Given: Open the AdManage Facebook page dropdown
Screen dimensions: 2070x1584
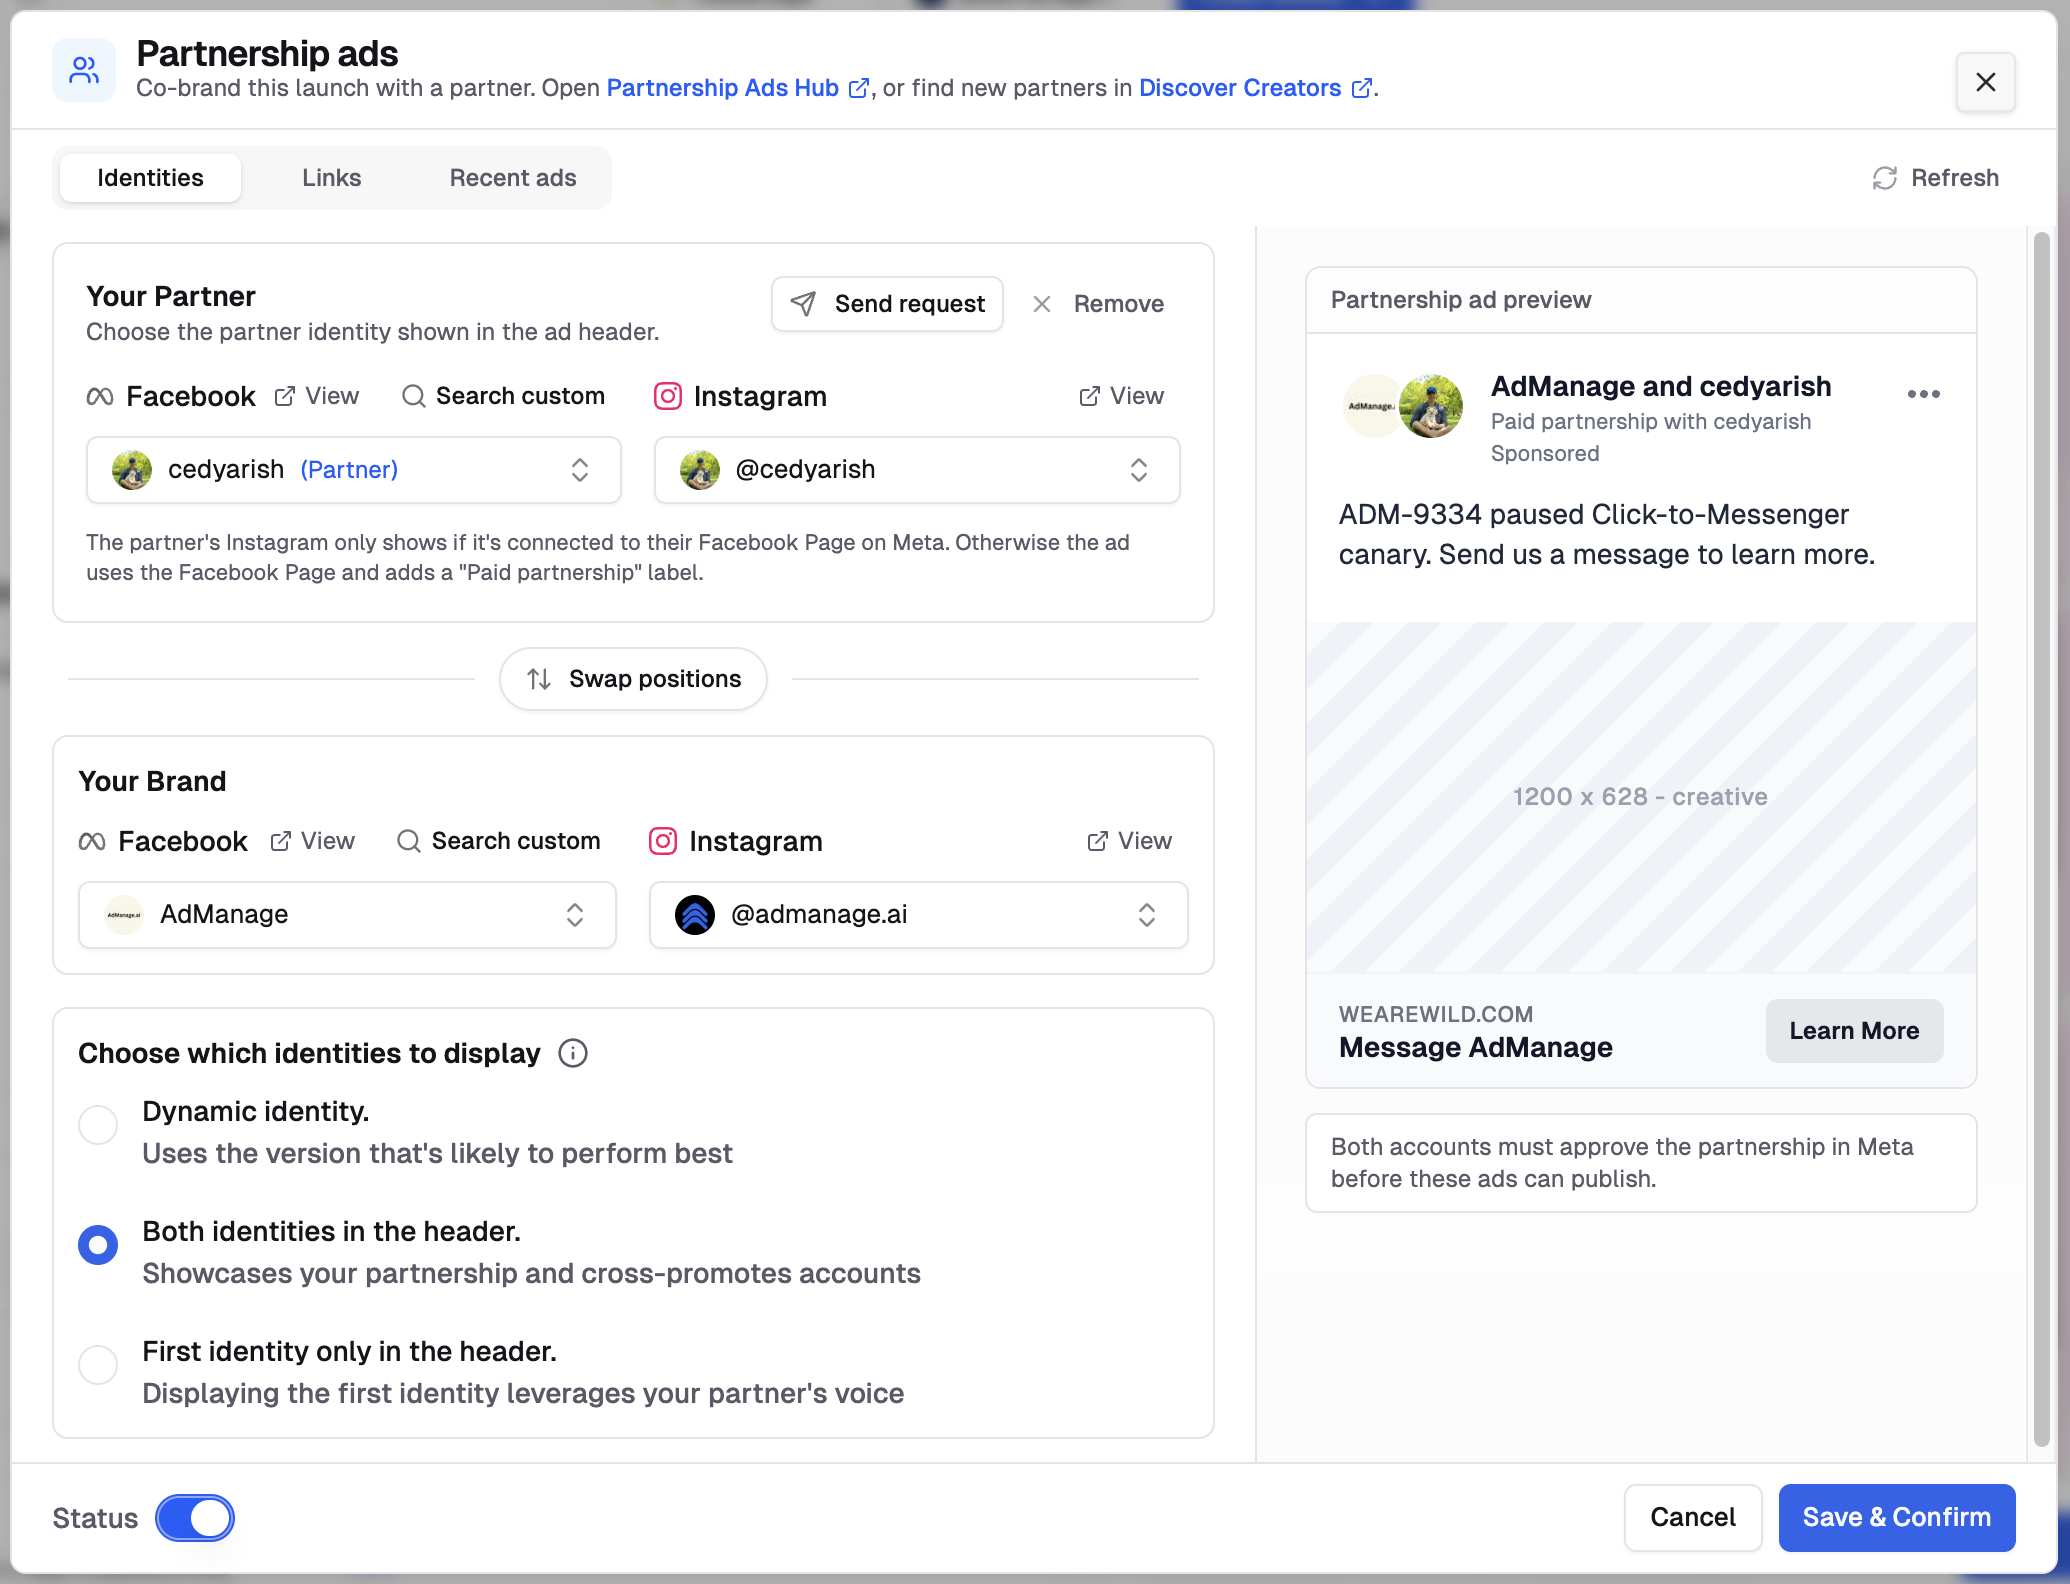Looking at the screenshot, I should coord(347,915).
